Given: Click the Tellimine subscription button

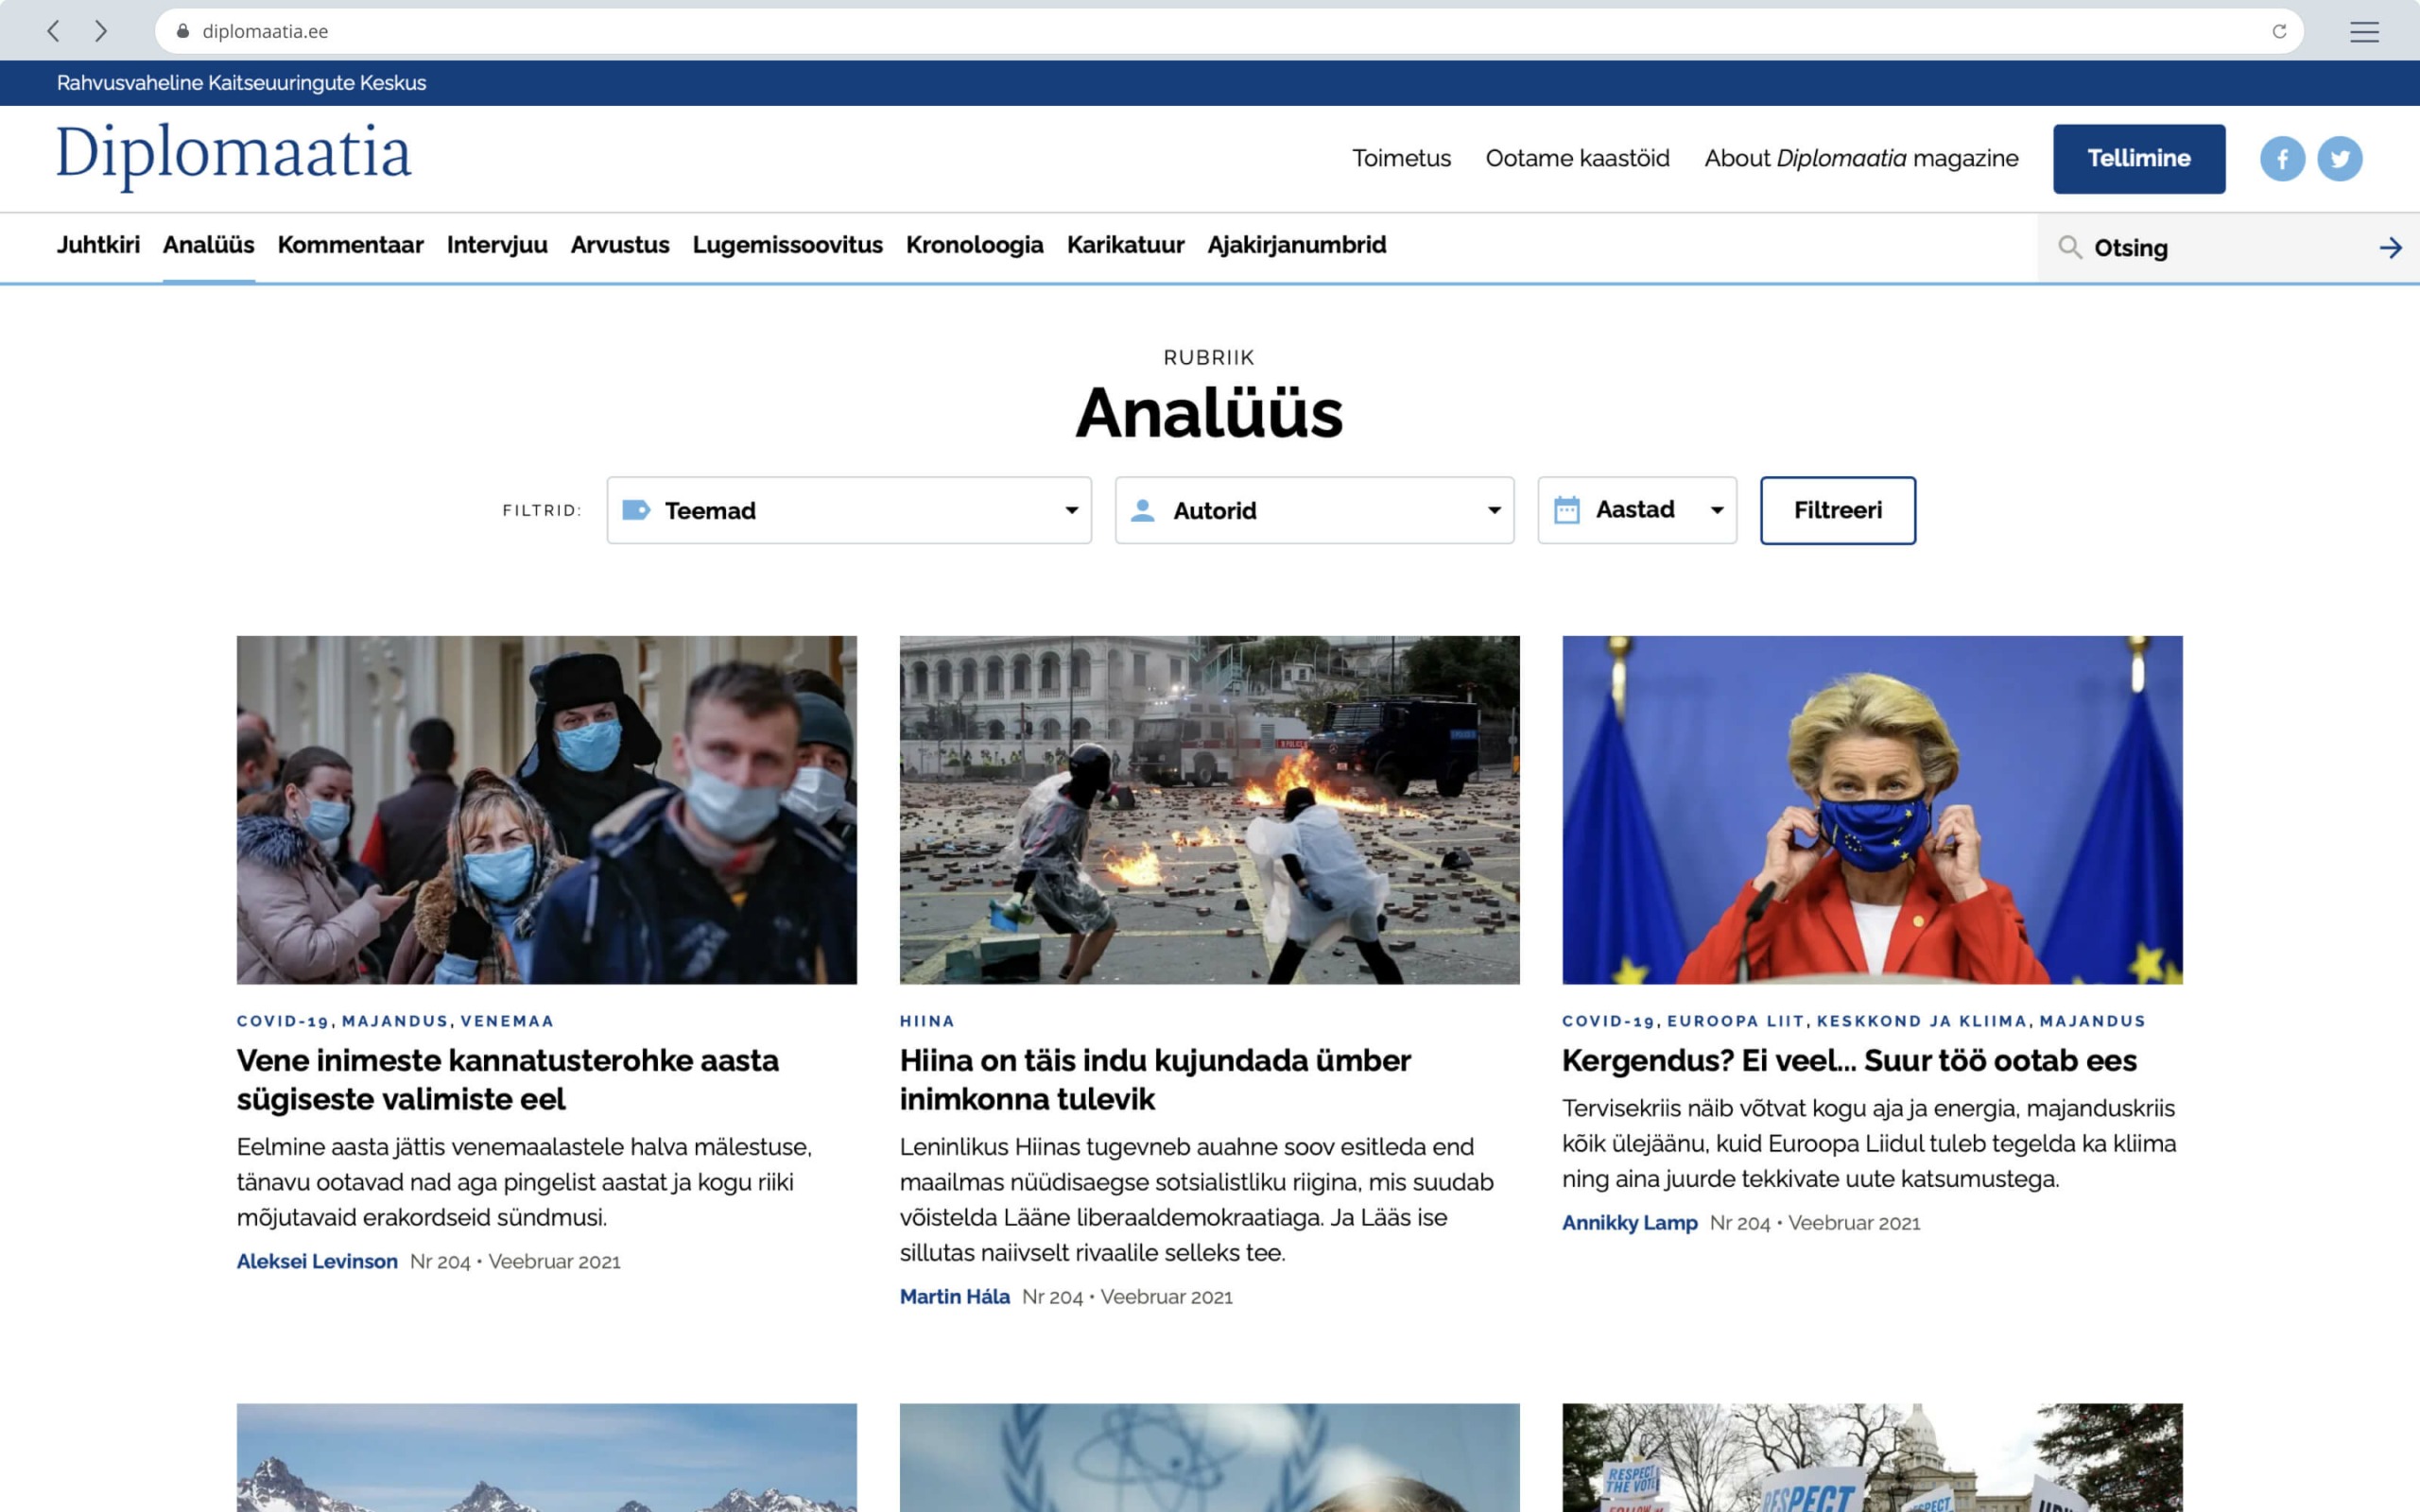Looking at the screenshot, I should click(2140, 157).
